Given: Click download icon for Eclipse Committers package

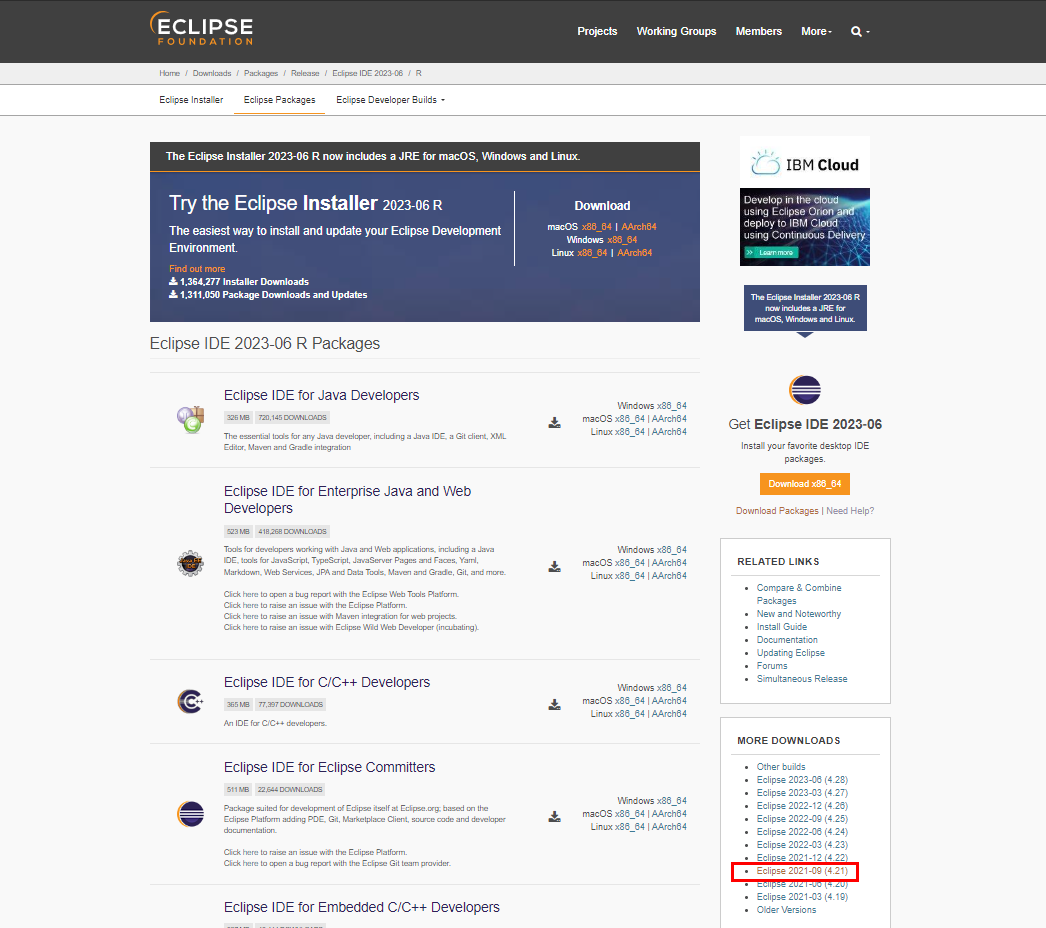Looking at the screenshot, I should pyautogui.click(x=554, y=817).
